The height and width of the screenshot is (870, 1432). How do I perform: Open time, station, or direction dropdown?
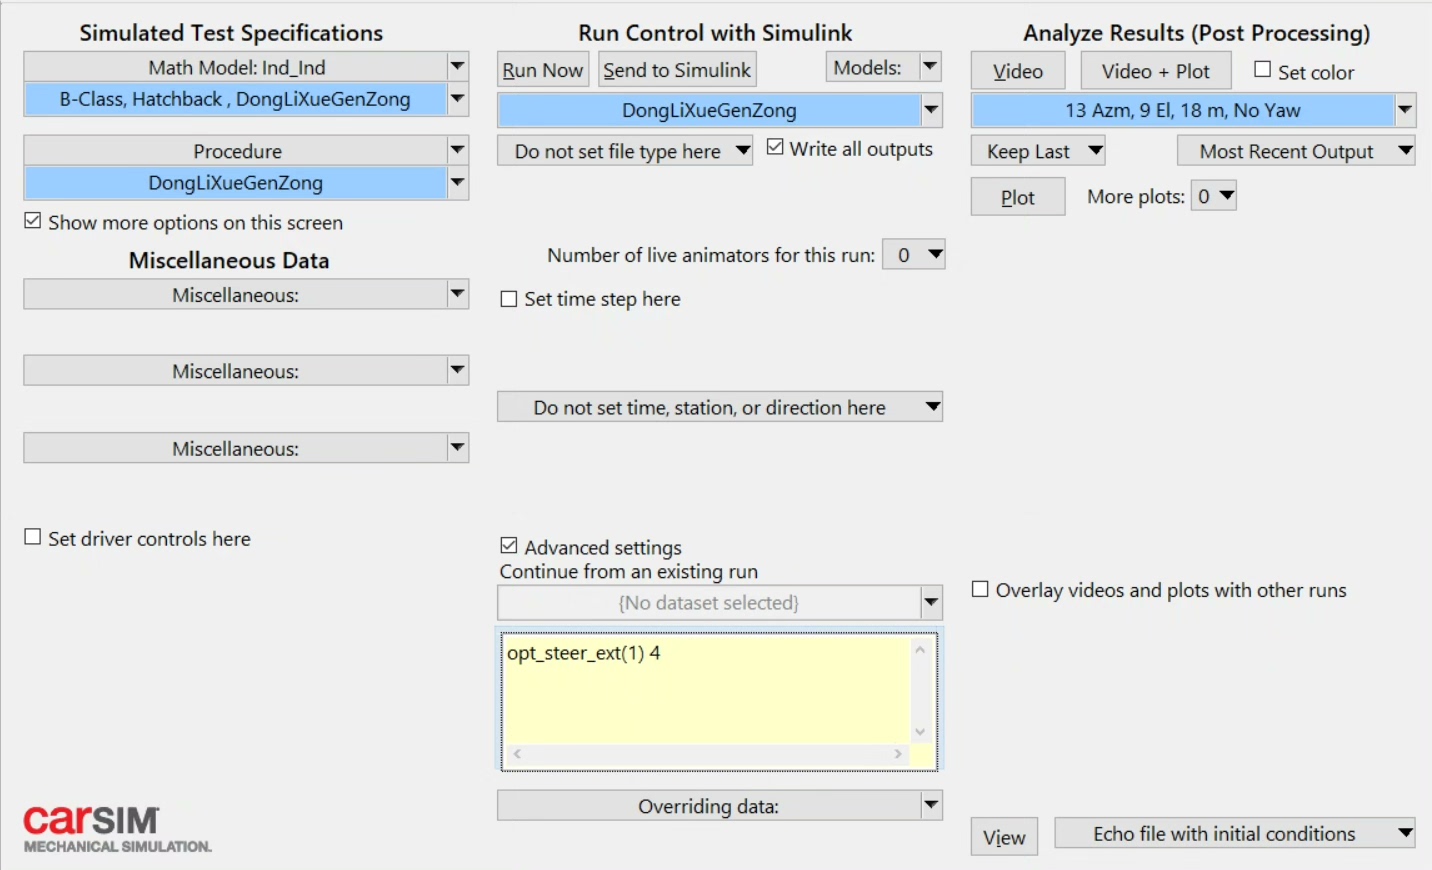click(720, 407)
